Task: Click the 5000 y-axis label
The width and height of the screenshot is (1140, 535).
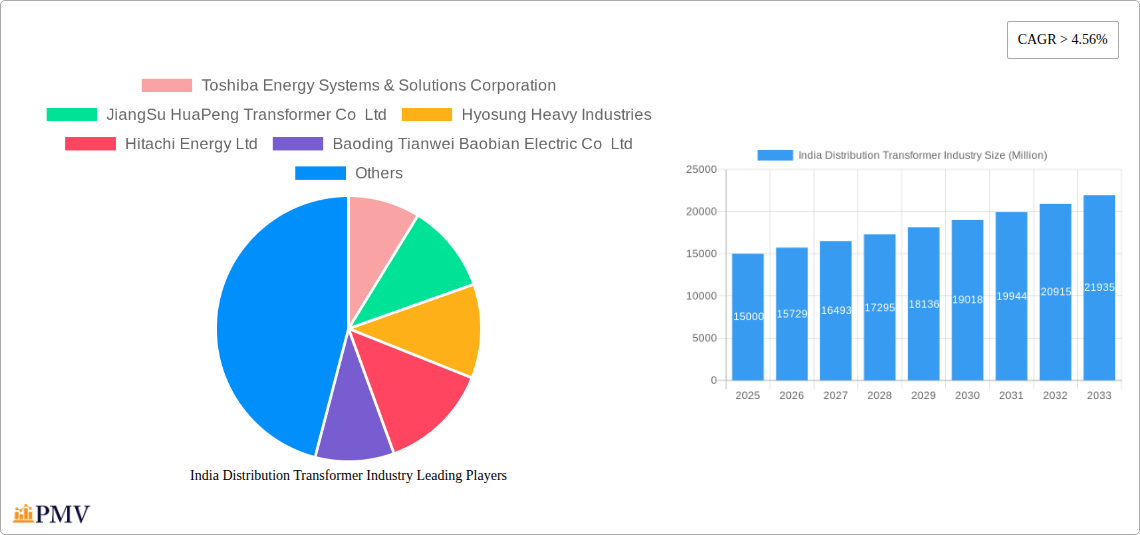Action: click(704, 338)
